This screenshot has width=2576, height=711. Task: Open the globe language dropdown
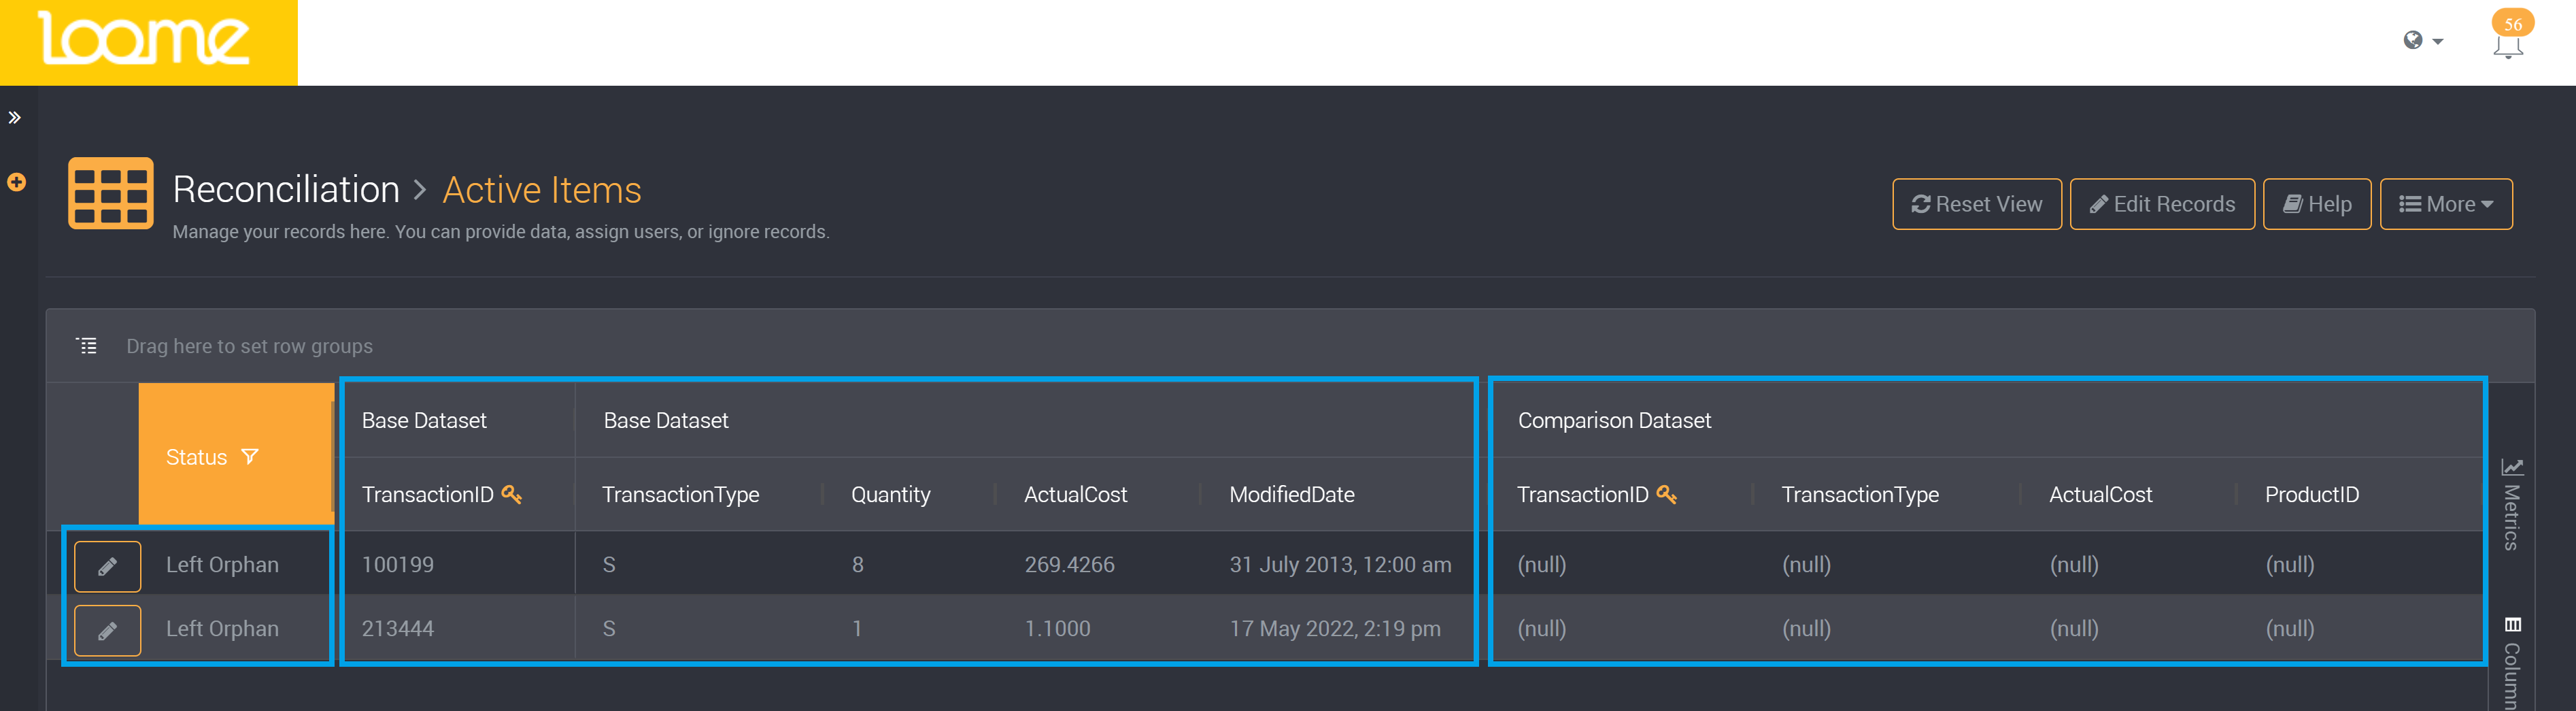pos(2422,40)
